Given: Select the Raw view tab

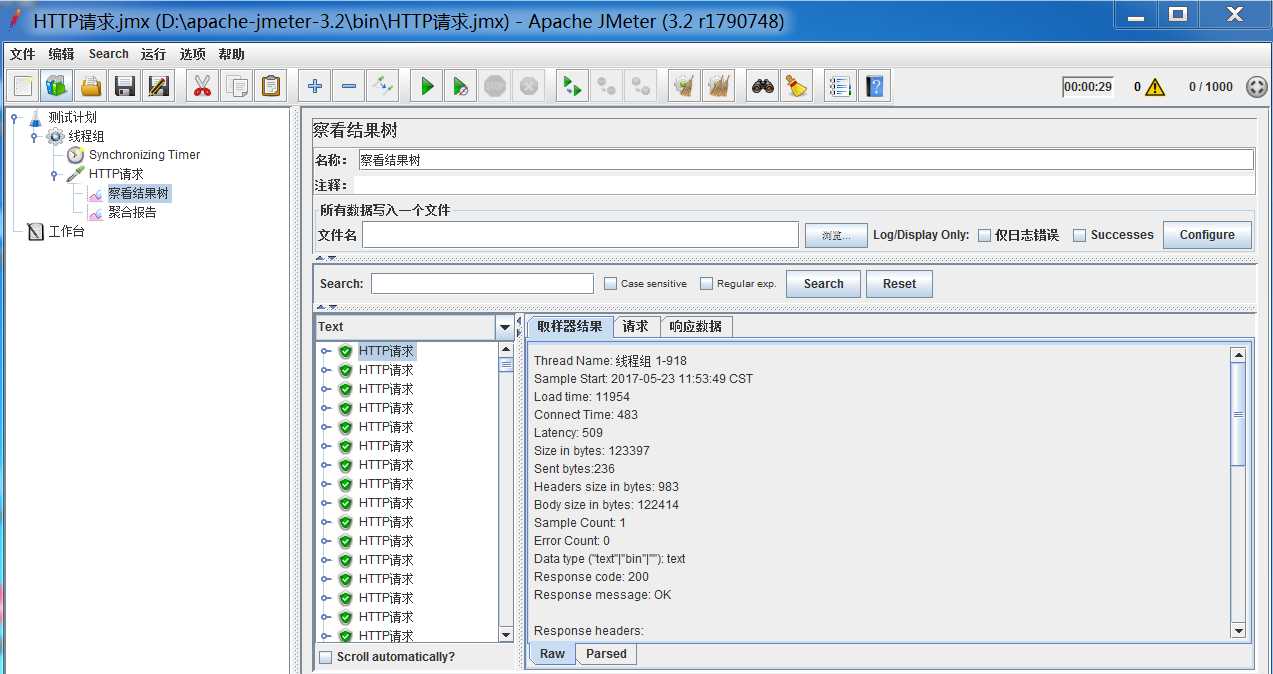Looking at the screenshot, I should pos(553,654).
